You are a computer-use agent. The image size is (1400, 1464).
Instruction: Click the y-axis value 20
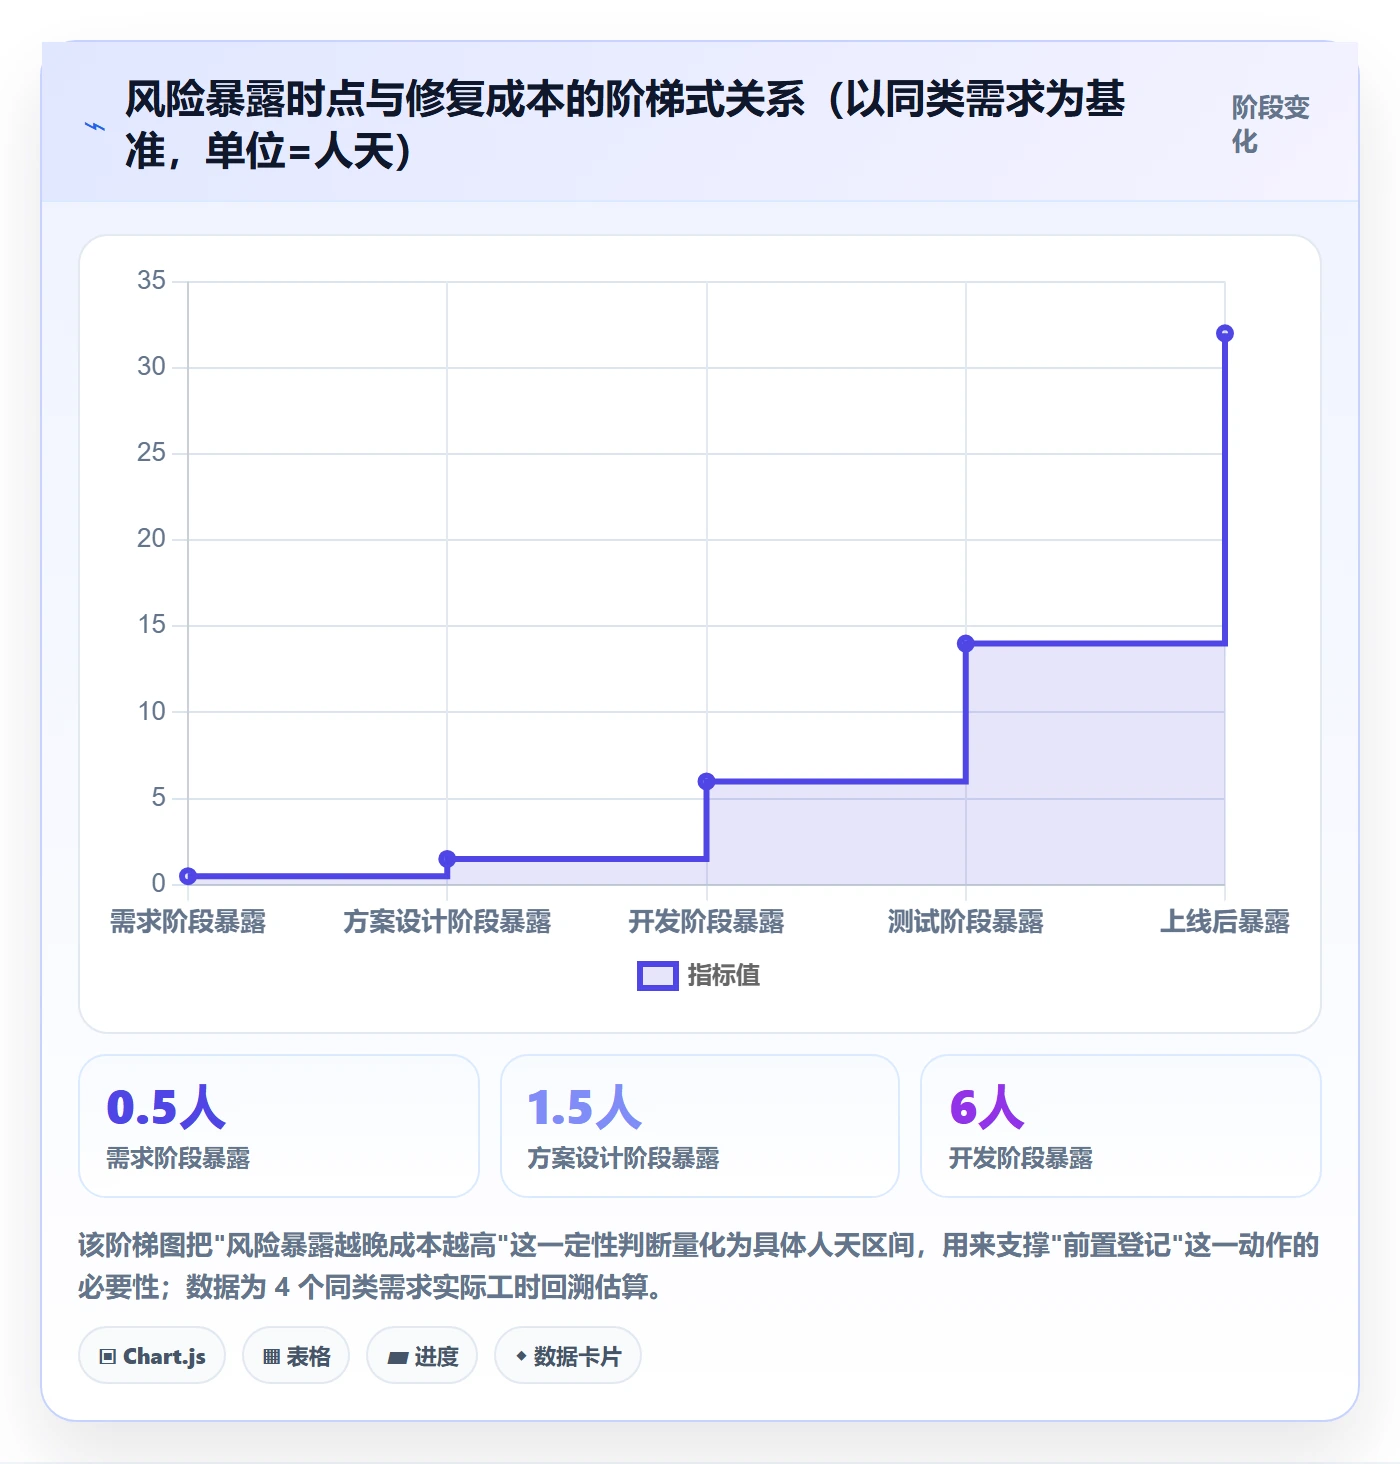pos(152,539)
